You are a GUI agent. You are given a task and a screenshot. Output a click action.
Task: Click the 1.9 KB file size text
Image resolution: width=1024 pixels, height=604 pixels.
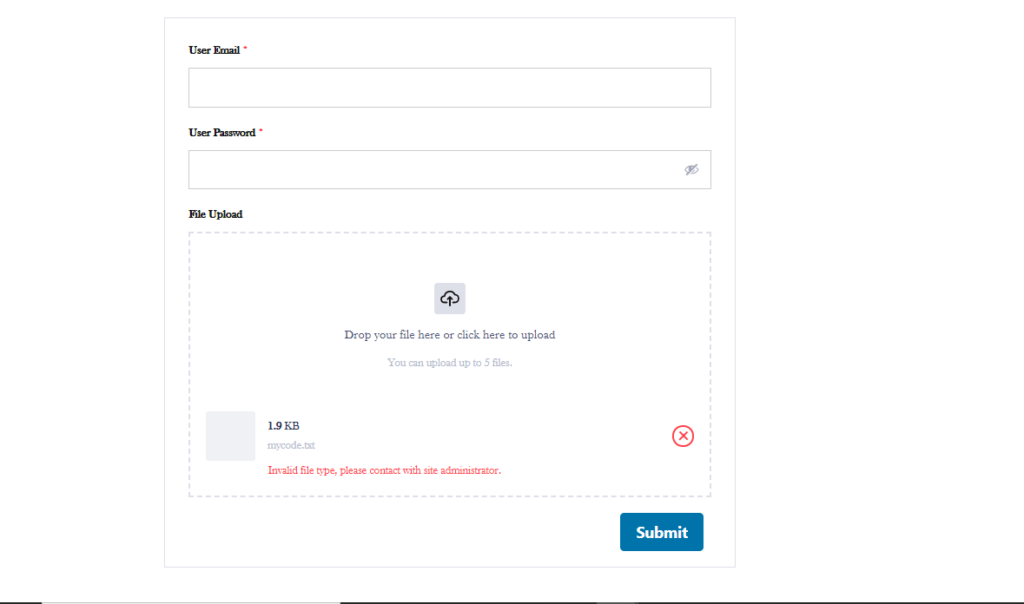283,426
